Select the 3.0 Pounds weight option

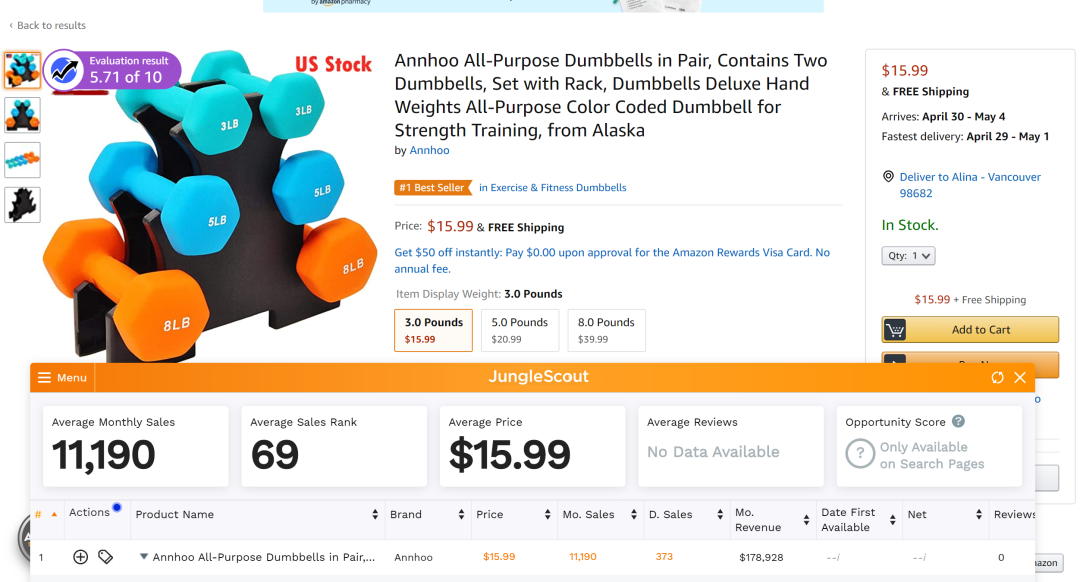[x=433, y=330]
